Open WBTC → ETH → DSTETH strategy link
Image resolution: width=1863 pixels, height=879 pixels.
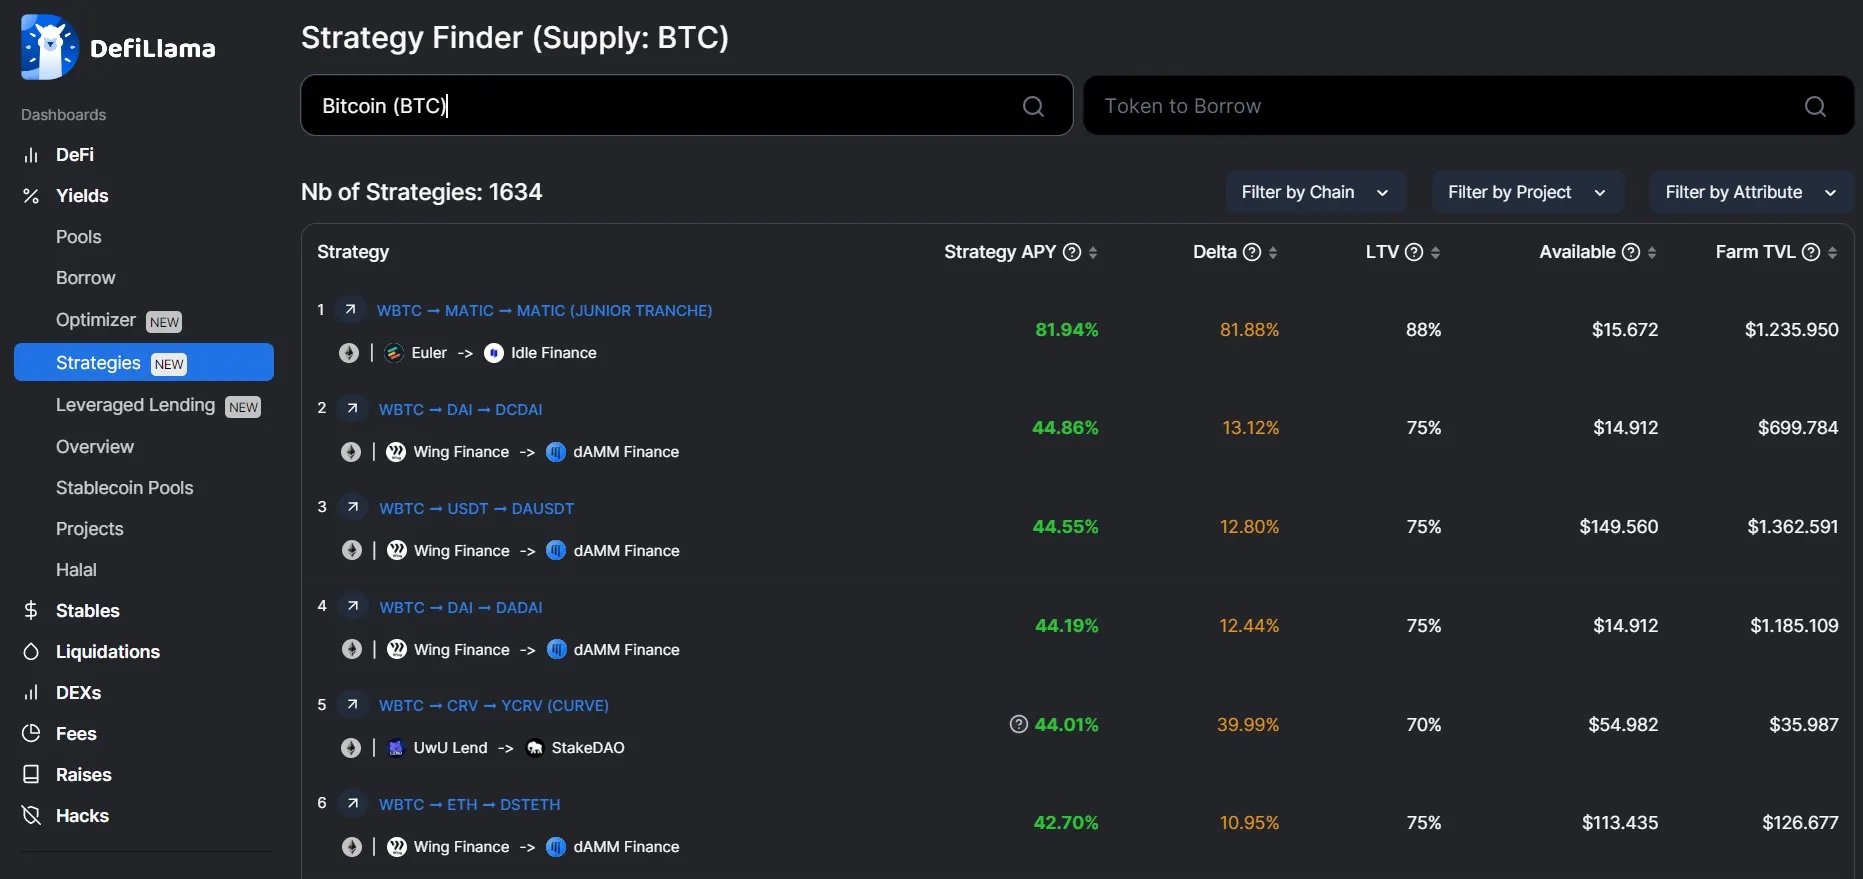click(x=470, y=805)
